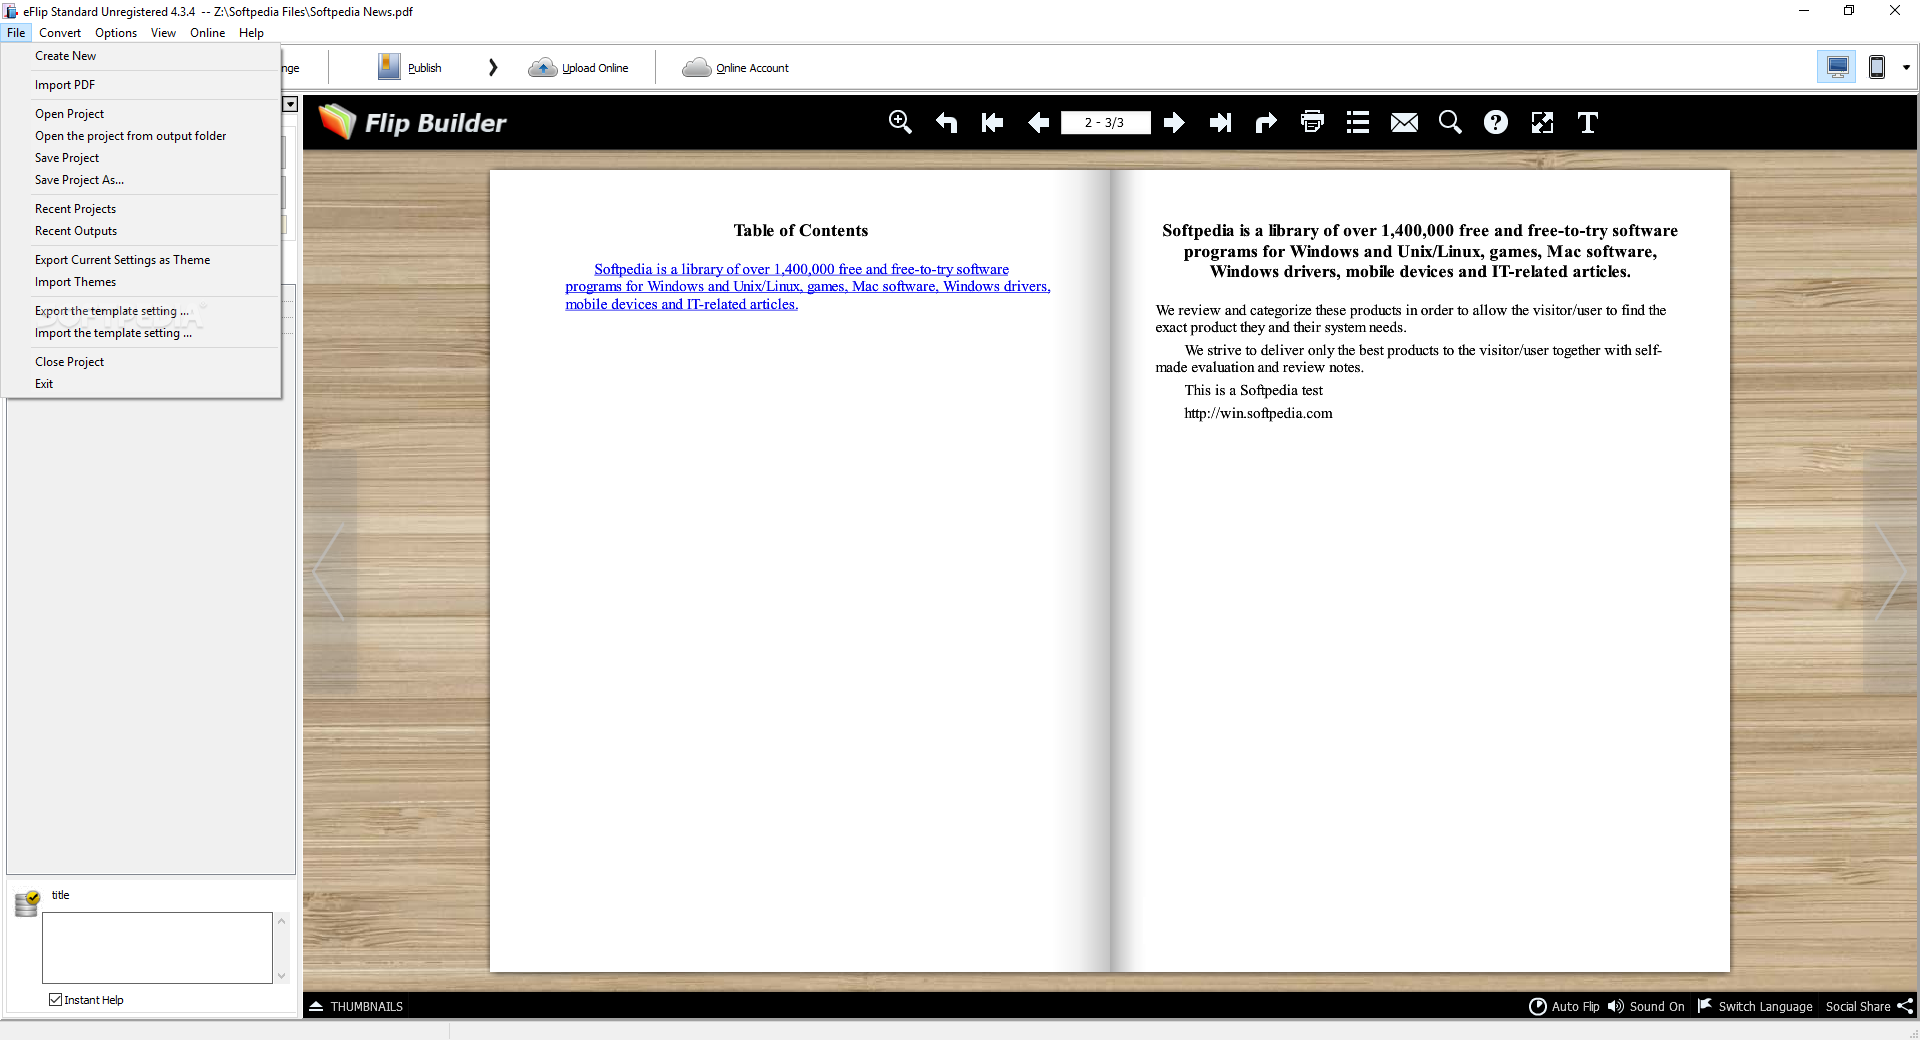The image size is (1920, 1040).
Task: Choose Save Project As... entry
Action: click(x=141, y=180)
